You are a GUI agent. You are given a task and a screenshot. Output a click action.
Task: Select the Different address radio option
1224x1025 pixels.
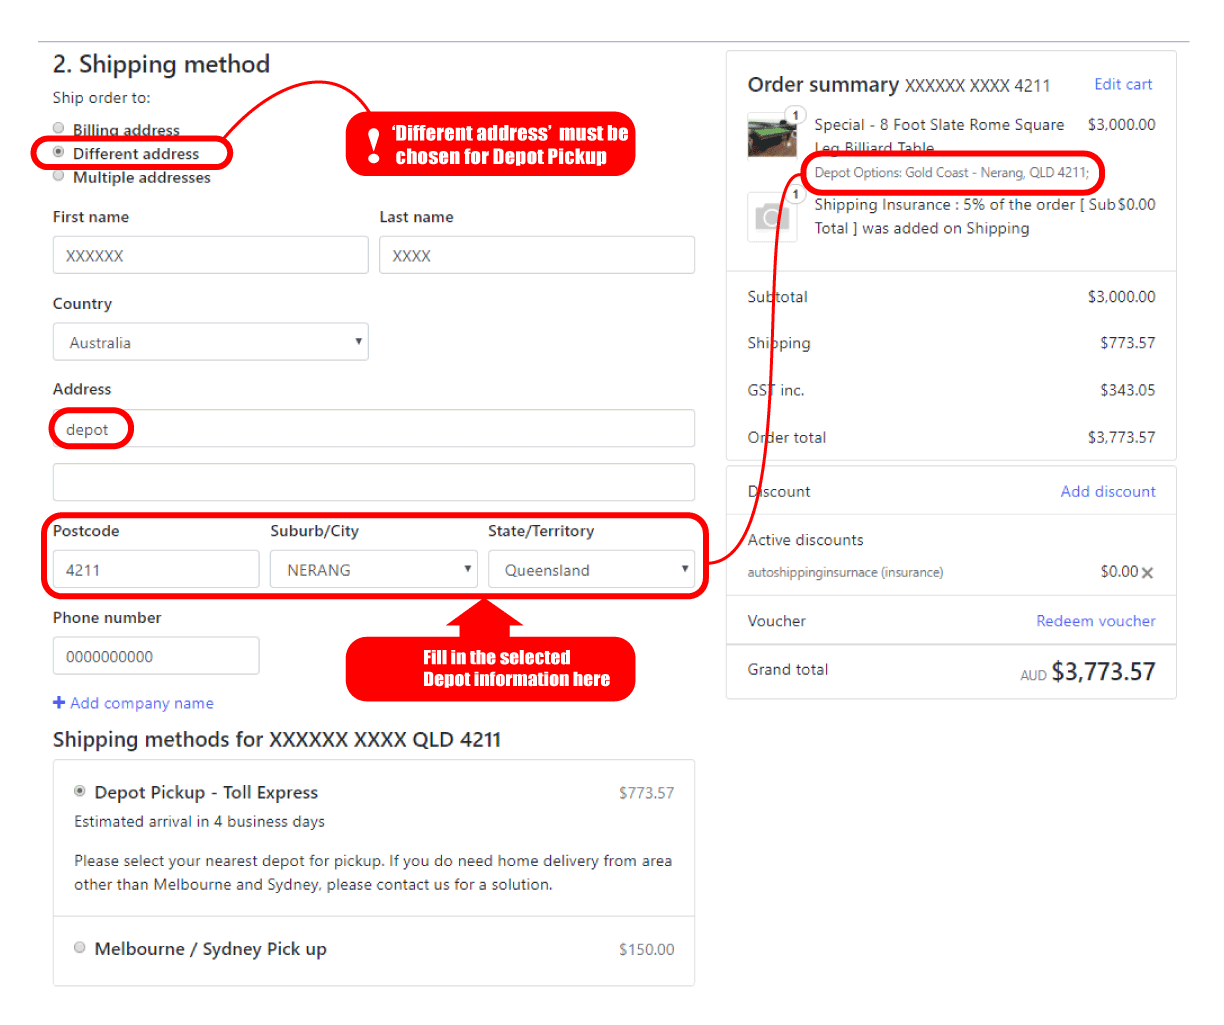tap(59, 152)
